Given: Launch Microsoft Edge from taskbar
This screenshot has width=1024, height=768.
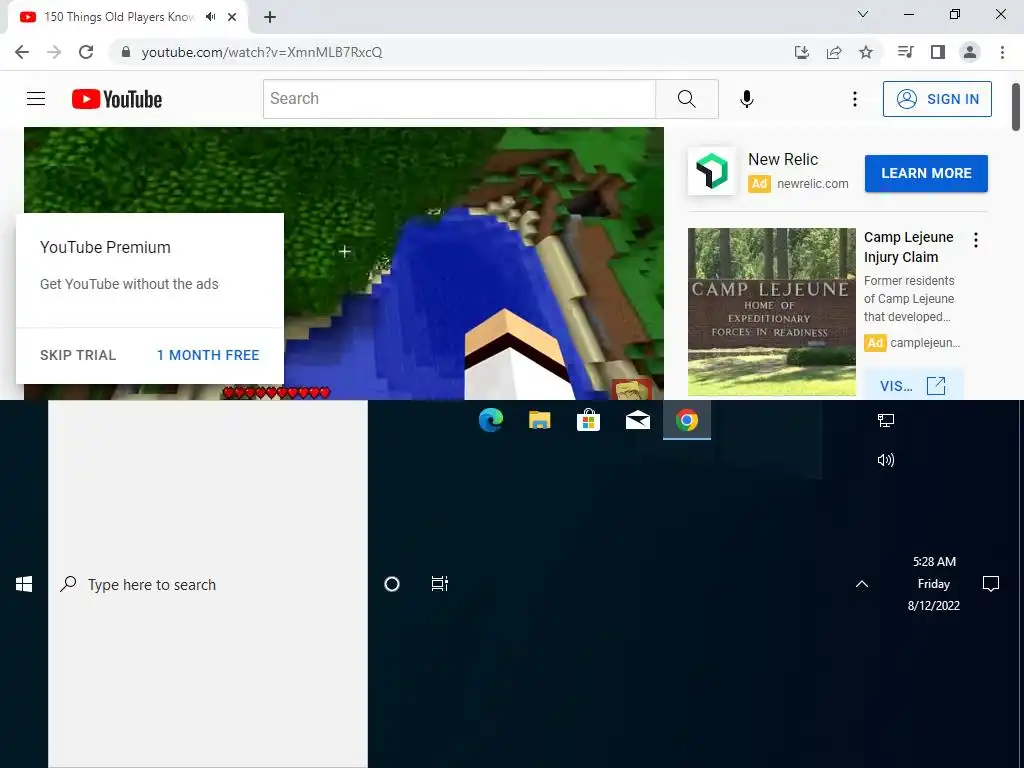Looking at the screenshot, I should click(x=491, y=420).
